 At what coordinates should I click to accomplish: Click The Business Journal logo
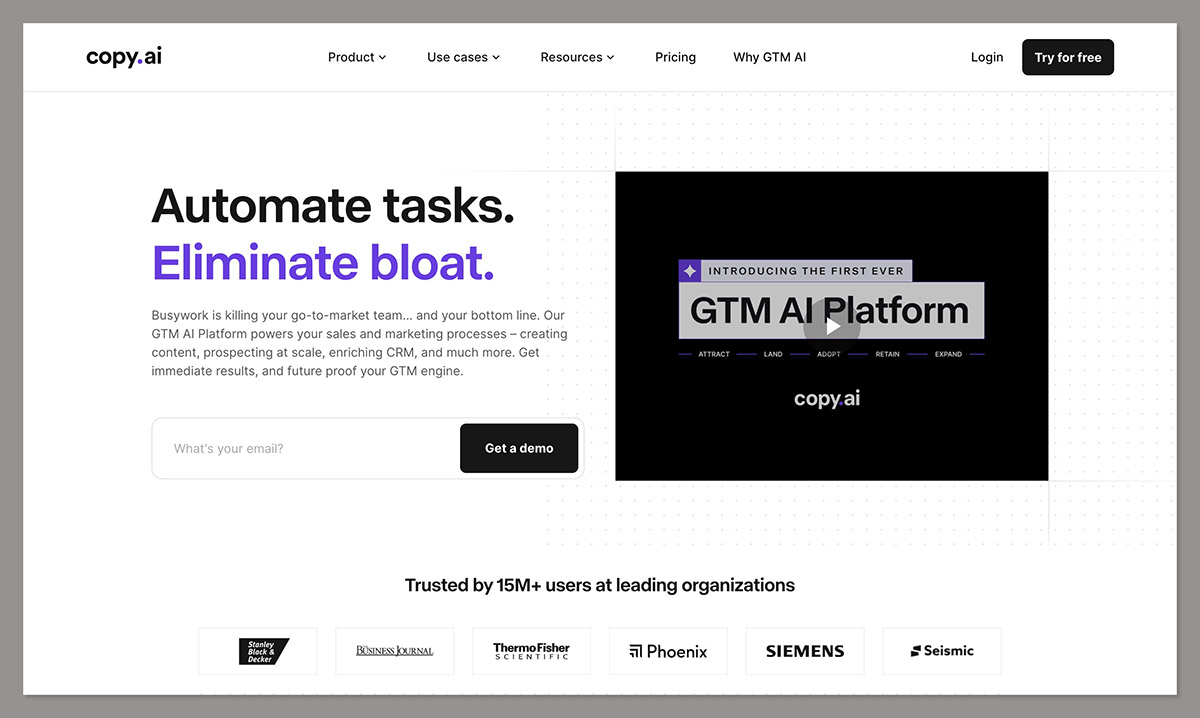tap(394, 650)
